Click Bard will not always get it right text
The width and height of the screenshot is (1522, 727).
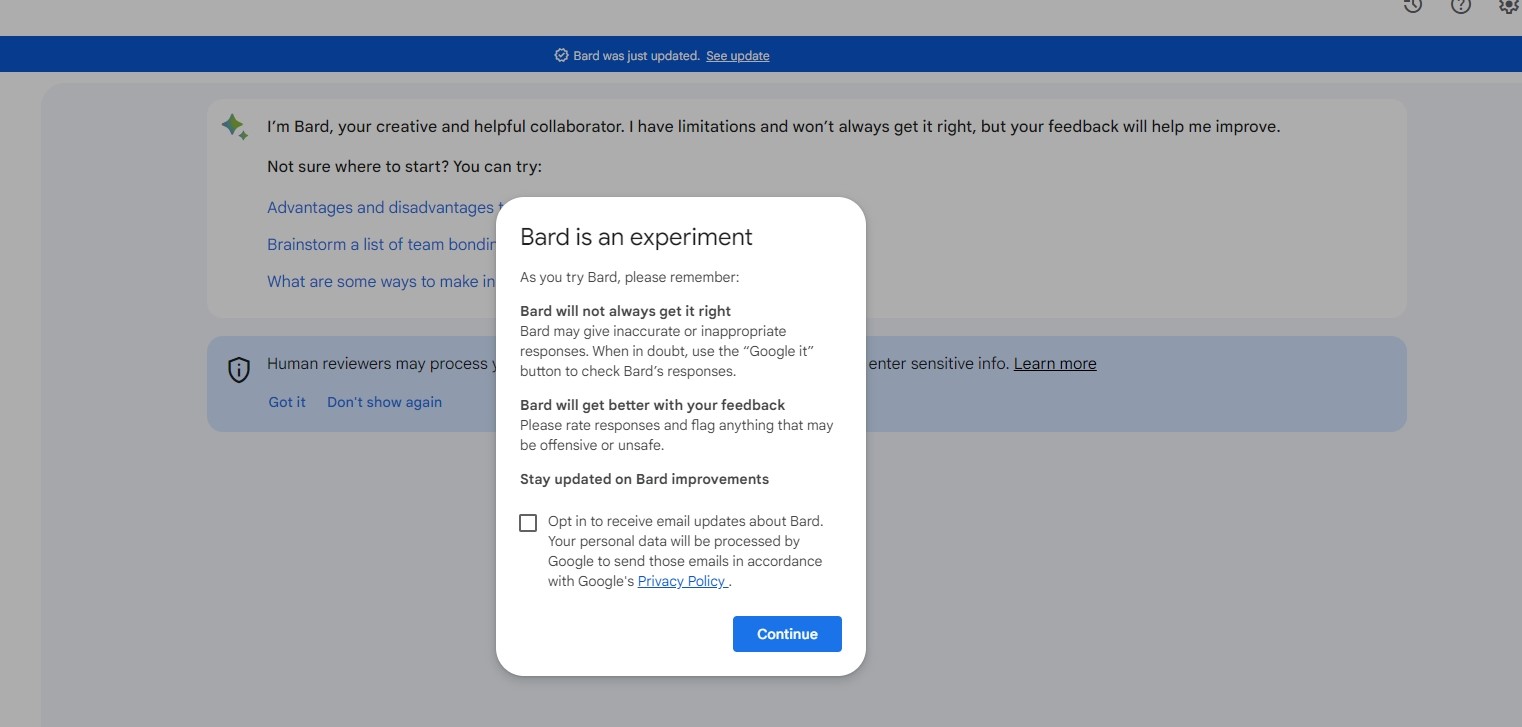pos(625,311)
